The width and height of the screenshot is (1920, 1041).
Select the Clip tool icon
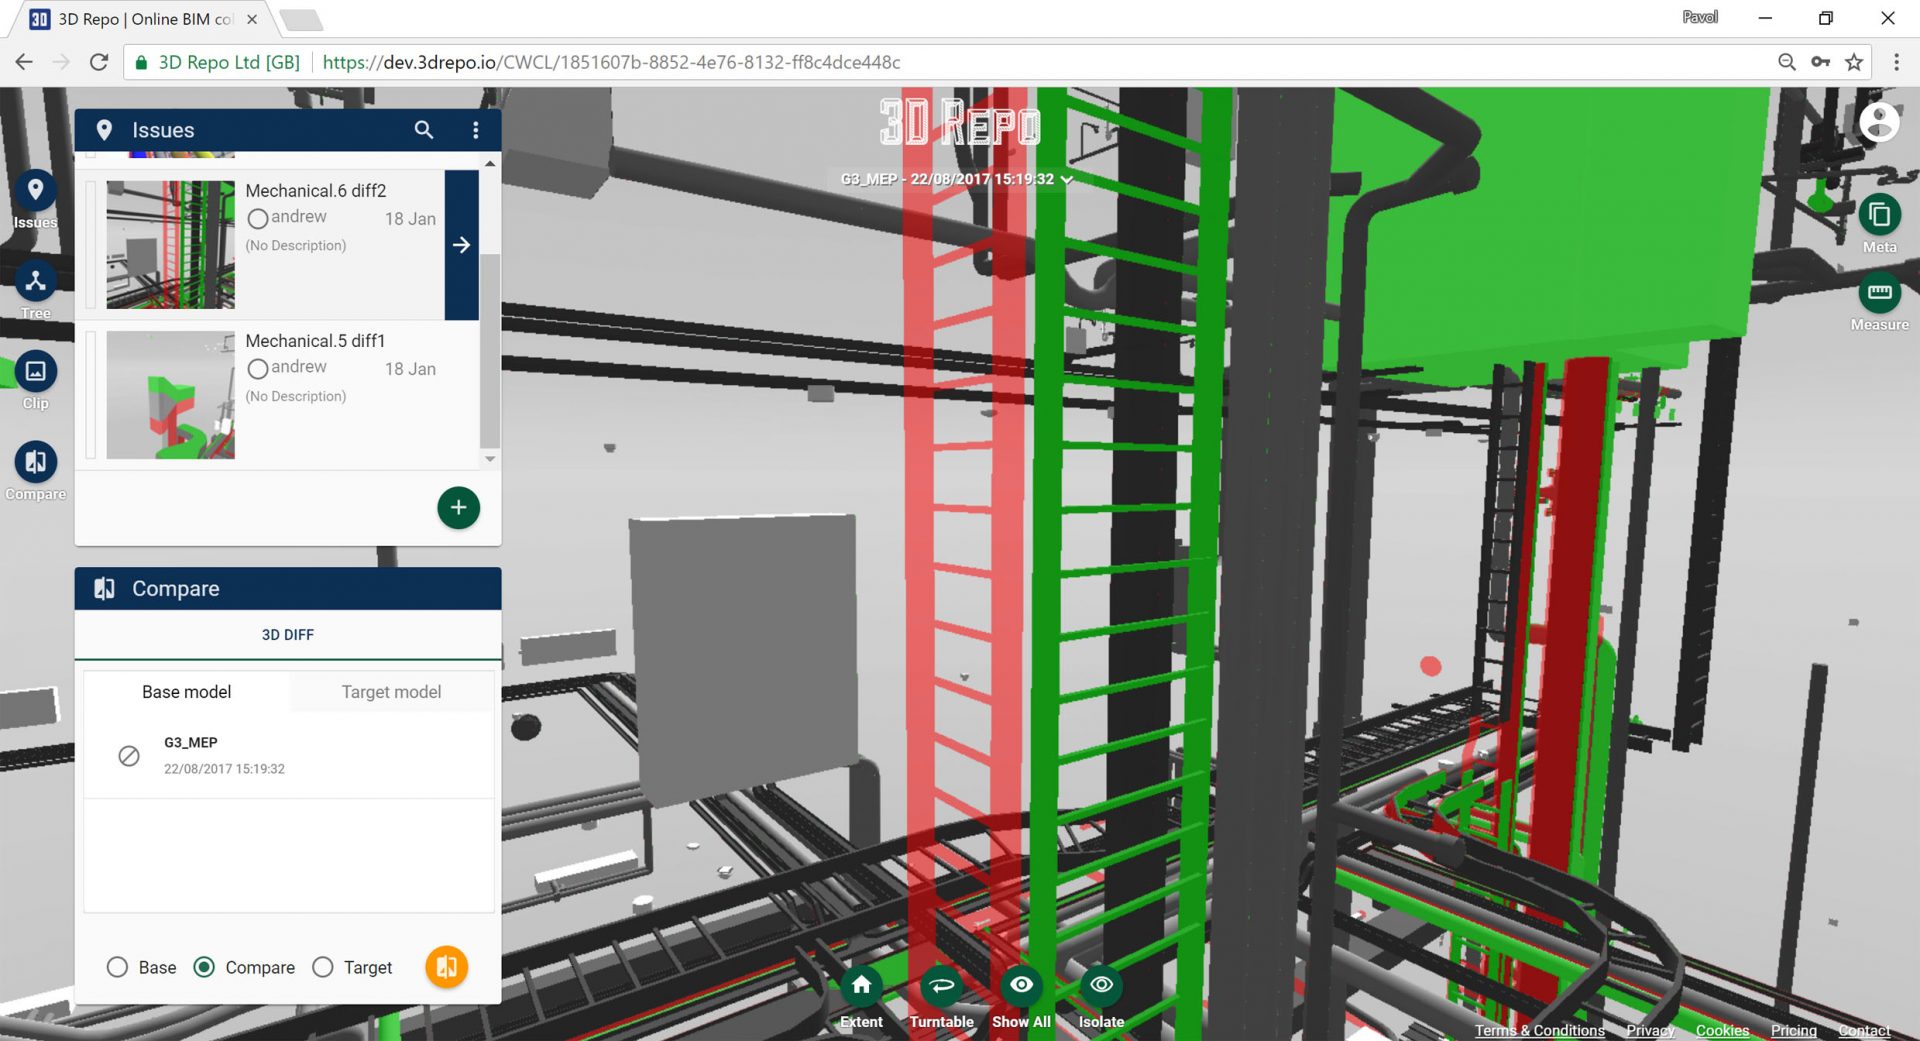click(x=36, y=372)
